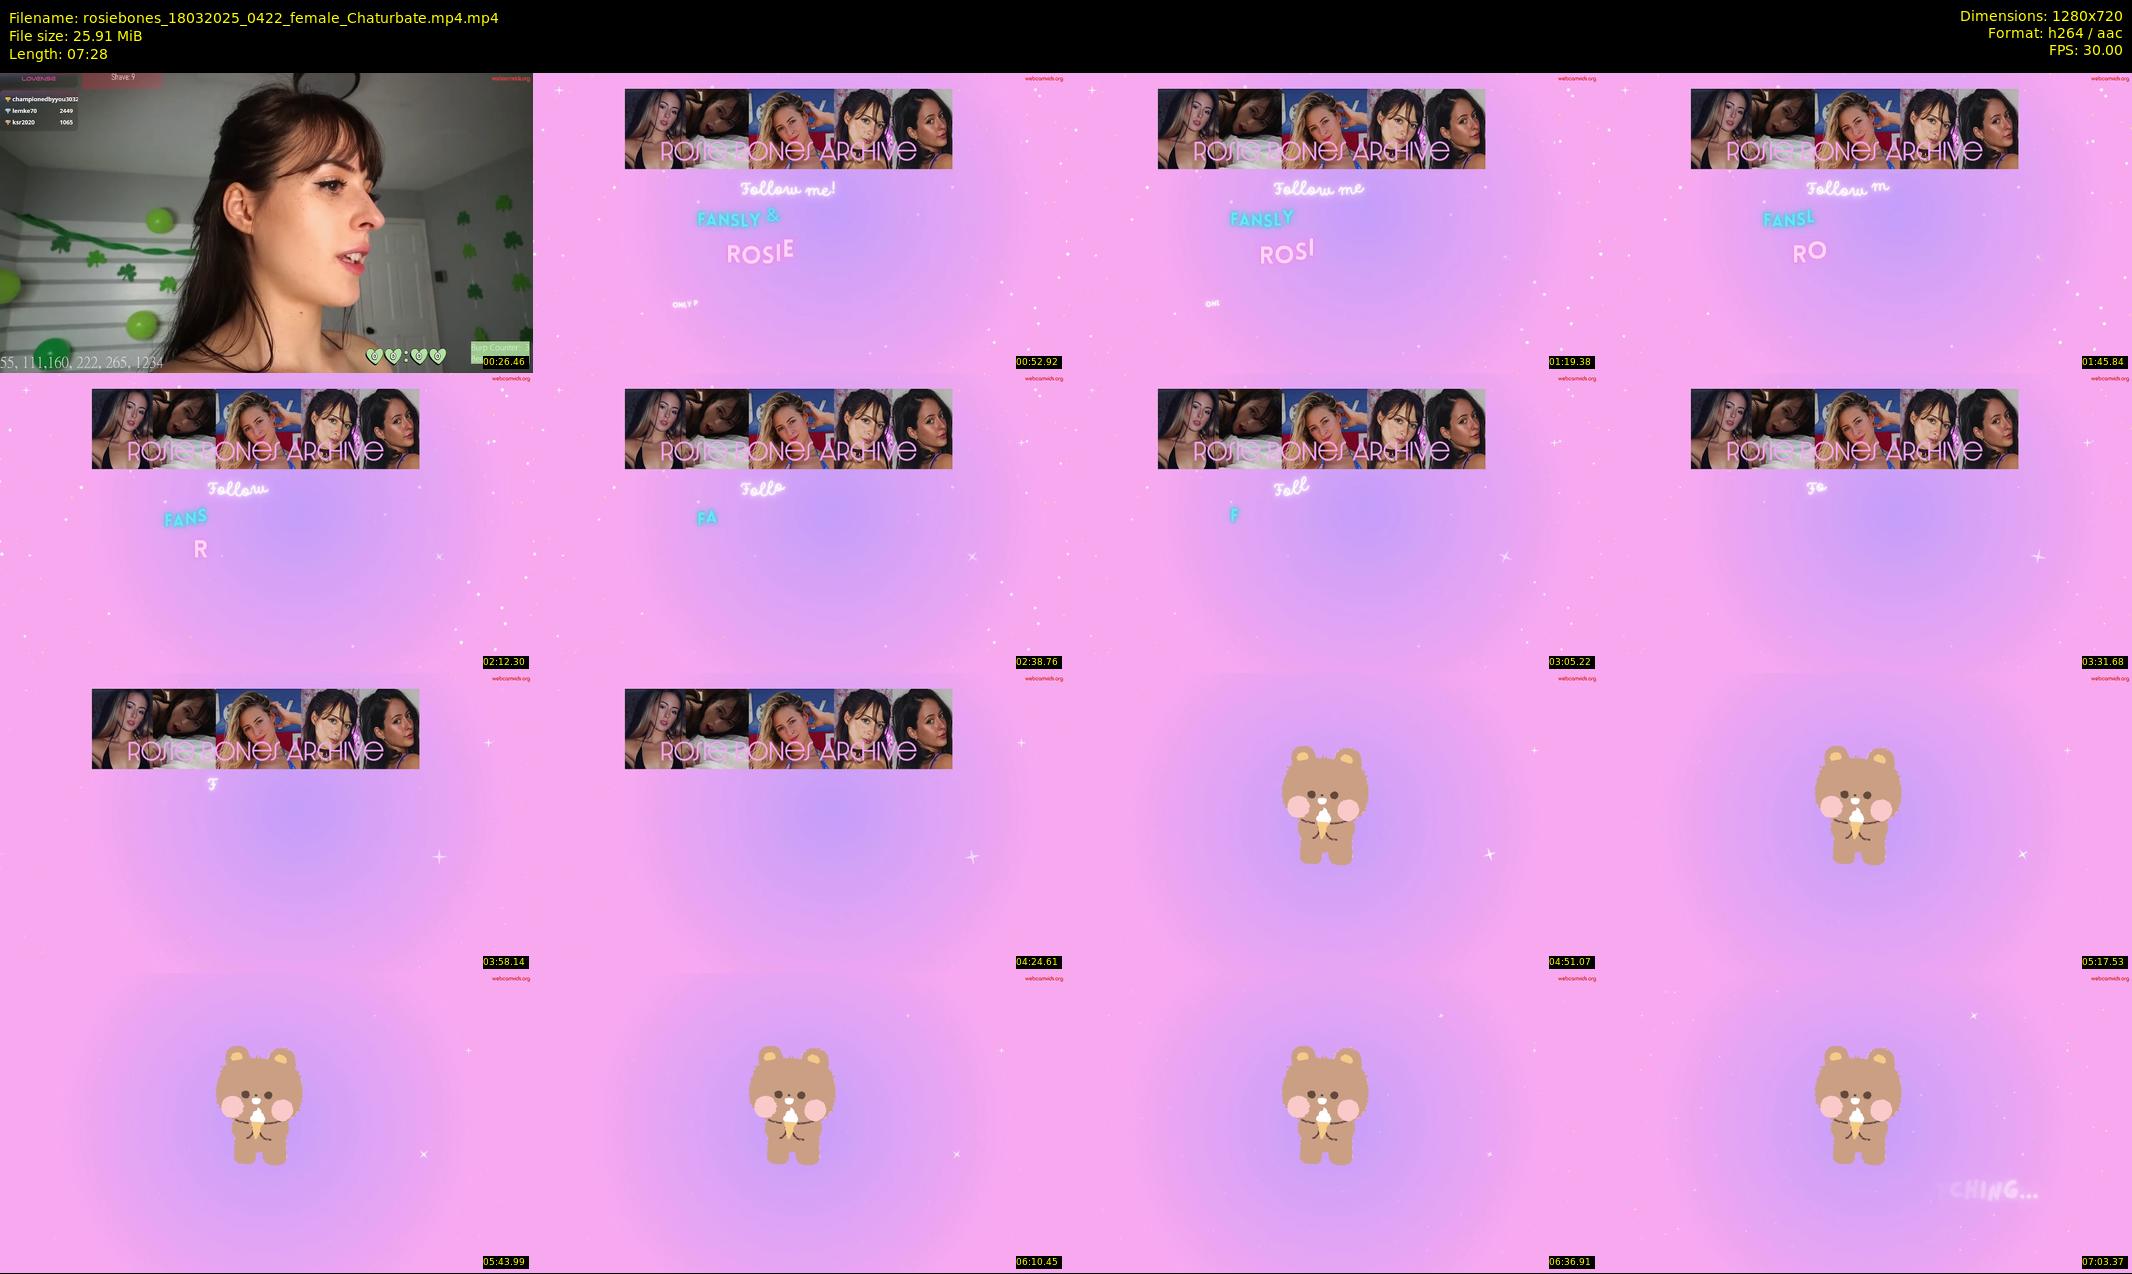Open the bear thumbnail stamped 07:03.37

coord(1865,1122)
